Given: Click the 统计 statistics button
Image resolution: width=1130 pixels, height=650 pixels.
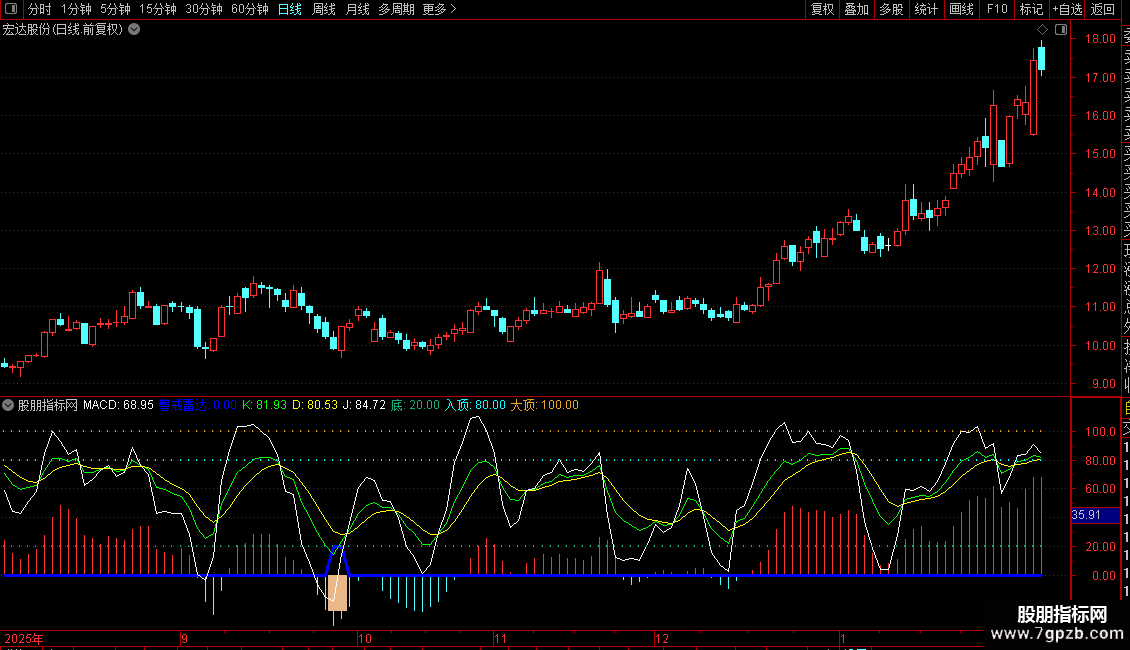Looking at the screenshot, I should point(926,9).
